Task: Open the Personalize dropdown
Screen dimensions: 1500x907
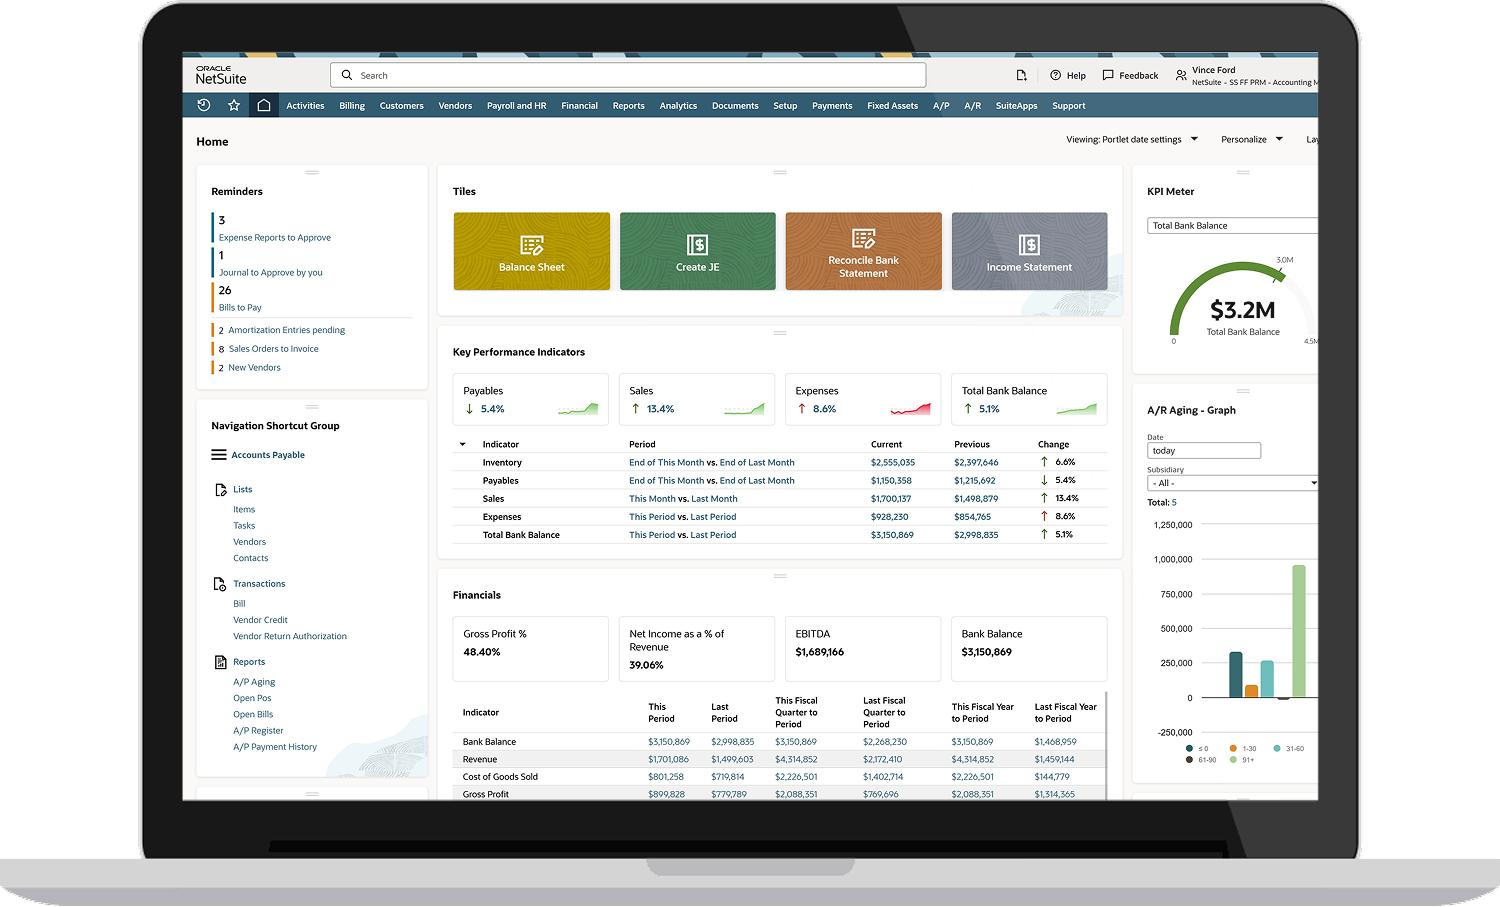Action: pyautogui.click(x=1250, y=139)
